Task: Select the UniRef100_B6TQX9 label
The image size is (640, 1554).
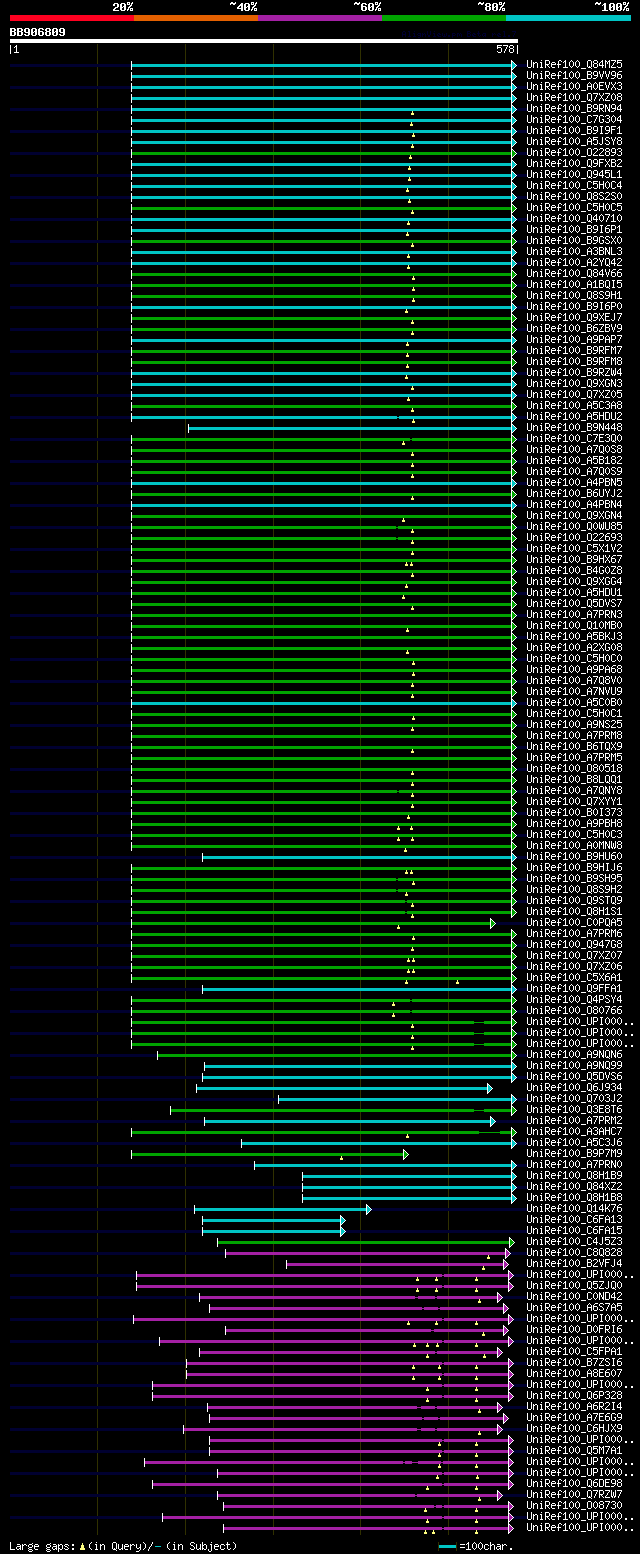Action: click(x=574, y=746)
